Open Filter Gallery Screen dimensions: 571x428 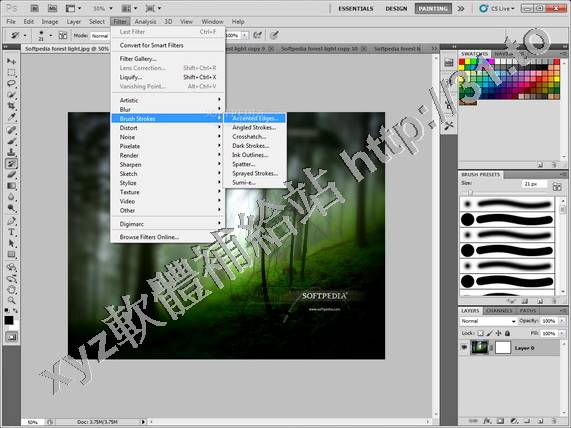[x=168, y=59]
